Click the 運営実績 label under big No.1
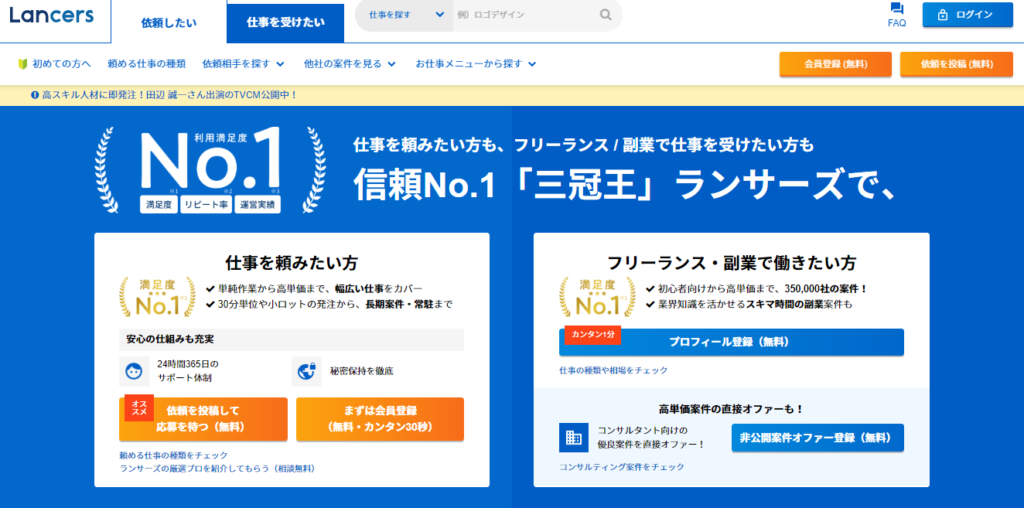Image resolution: width=1024 pixels, height=508 pixels. click(x=257, y=204)
